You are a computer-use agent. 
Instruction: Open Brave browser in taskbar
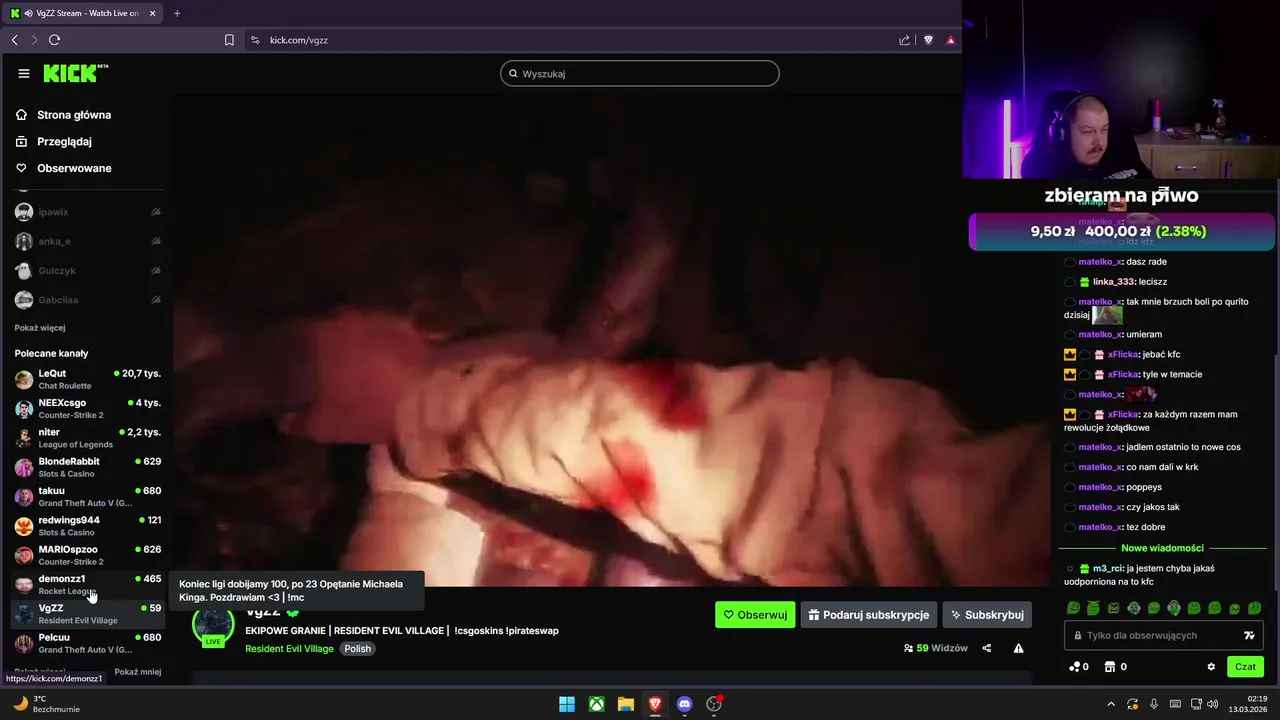pos(655,704)
